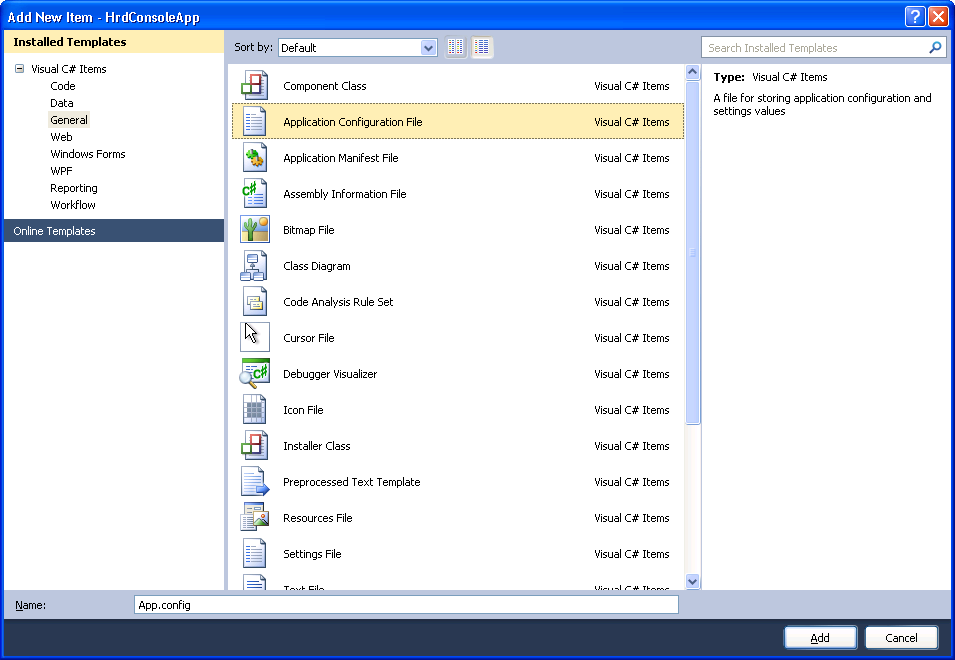Click the Settings File icon
The width and height of the screenshot is (955, 660).
pyautogui.click(x=255, y=553)
